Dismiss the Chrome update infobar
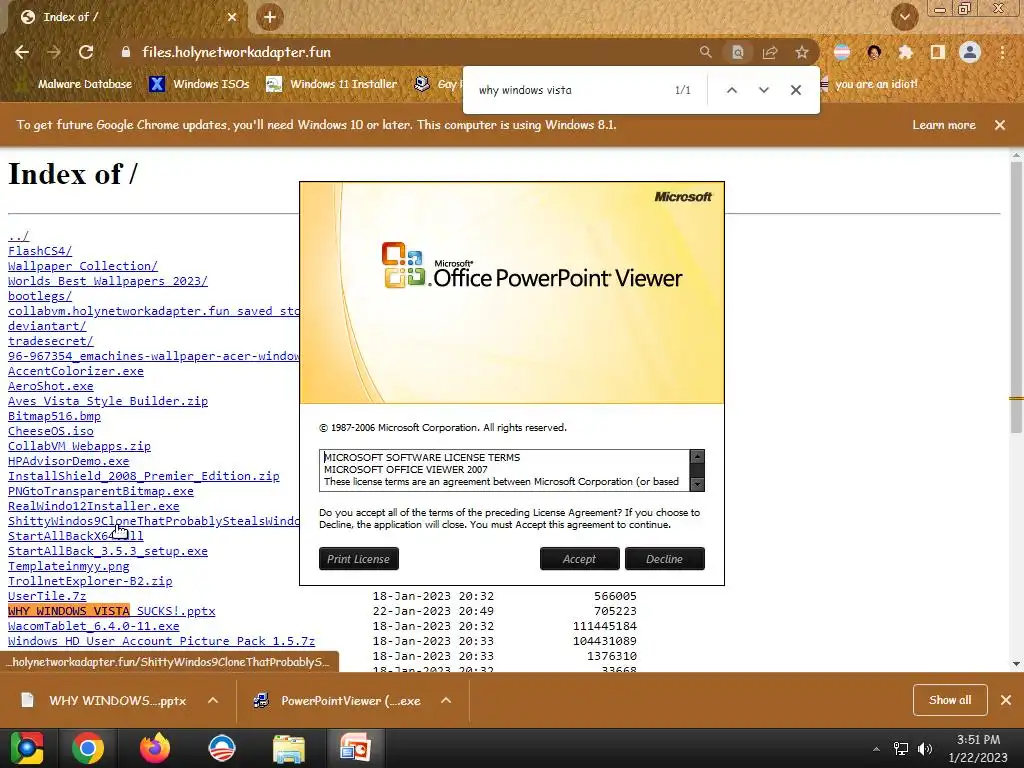Screen dimensions: 1024x768 [1000, 125]
